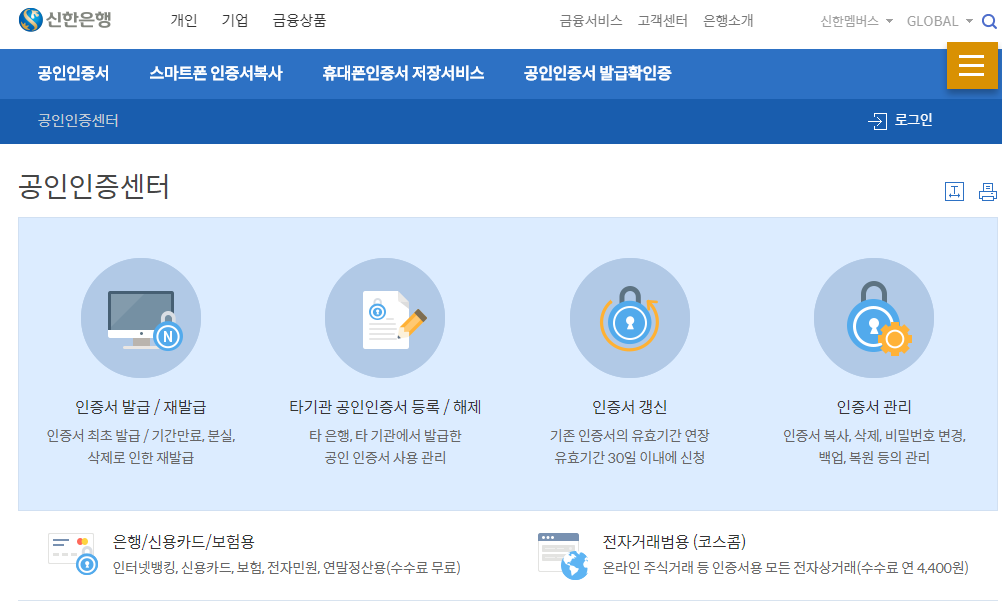Click the printer icon

tap(988, 191)
